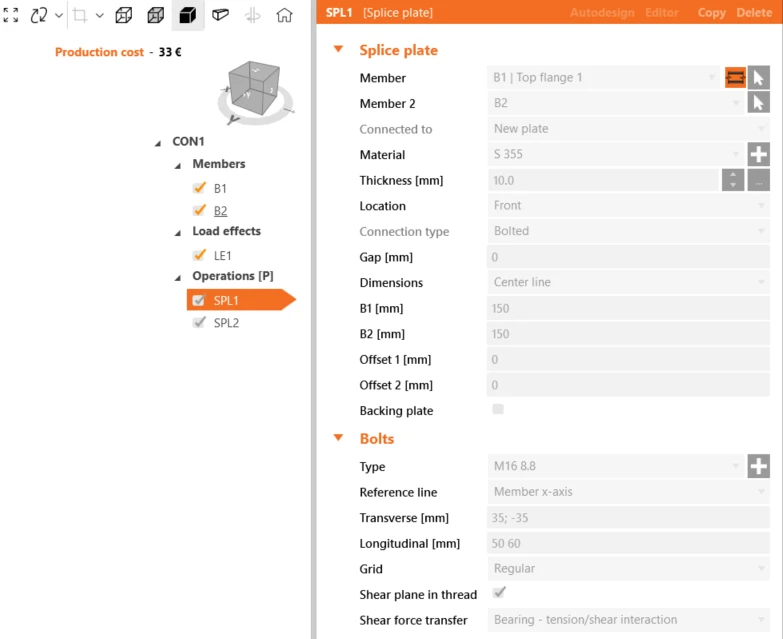Select LE1 load effect item
The height and width of the screenshot is (639, 783).
(222, 256)
